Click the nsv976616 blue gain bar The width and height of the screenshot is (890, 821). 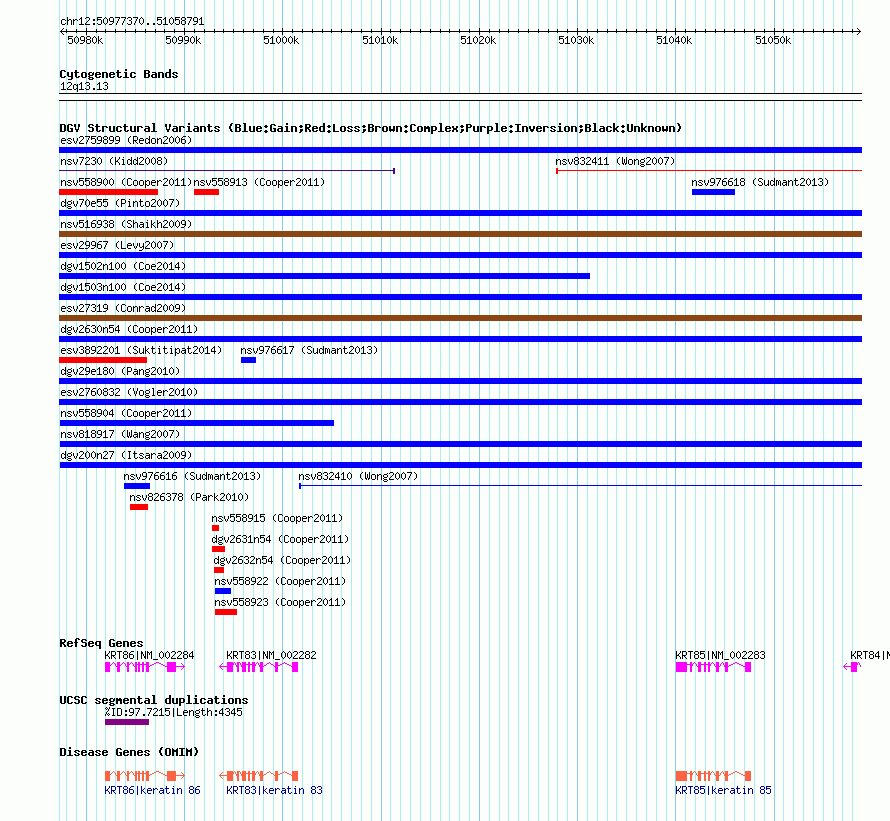click(x=137, y=486)
